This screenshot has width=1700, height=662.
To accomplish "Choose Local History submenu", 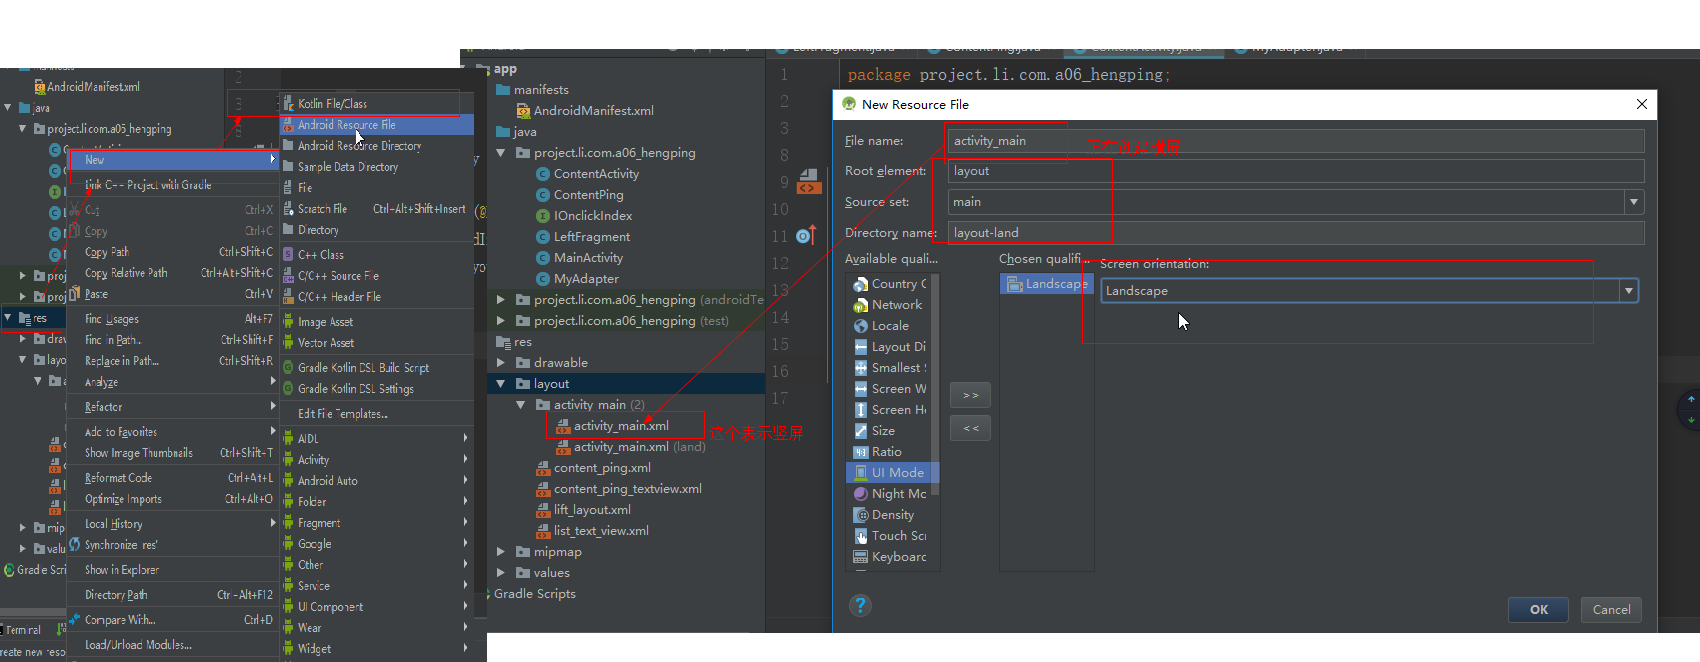I will click(x=173, y=524).
